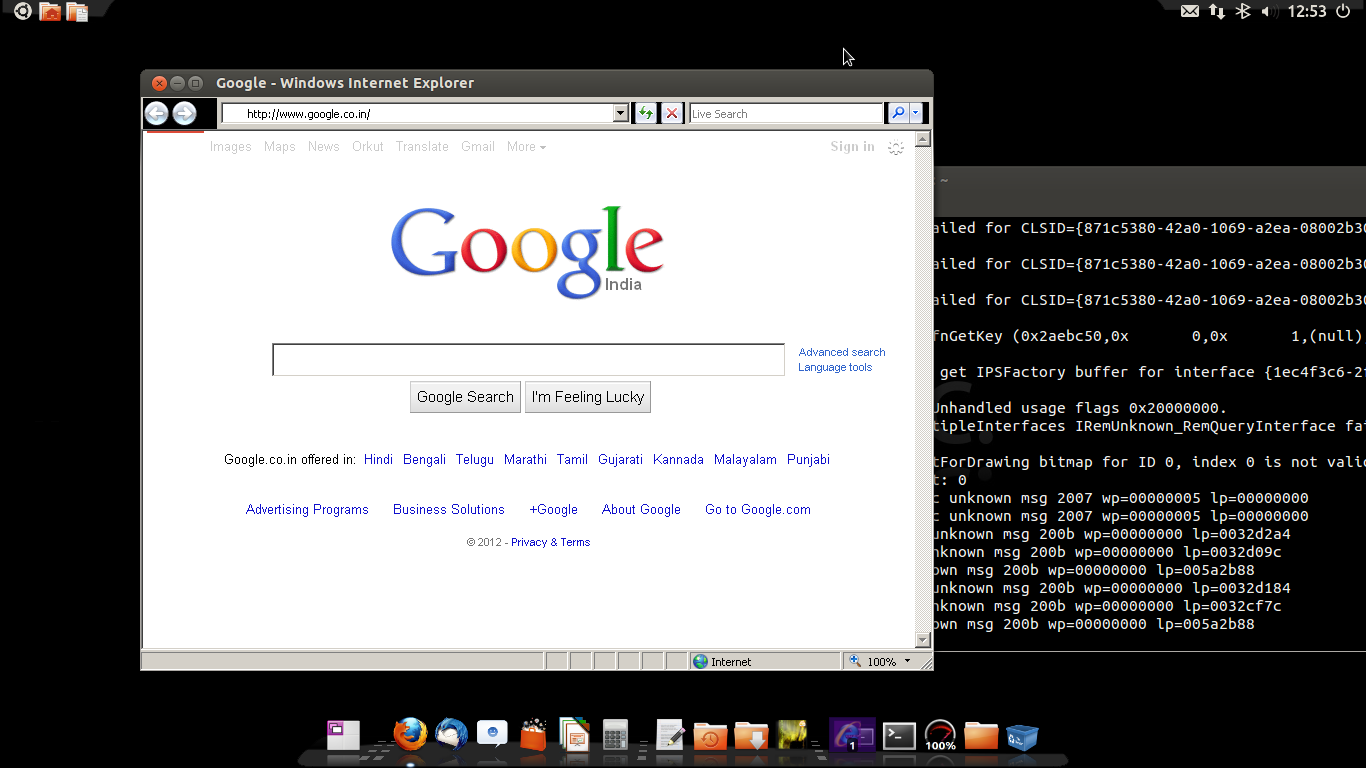1366x768 pixels.
Task: Open Ubuntu logo menu in top panel
Action: click(x=22, y=12)
